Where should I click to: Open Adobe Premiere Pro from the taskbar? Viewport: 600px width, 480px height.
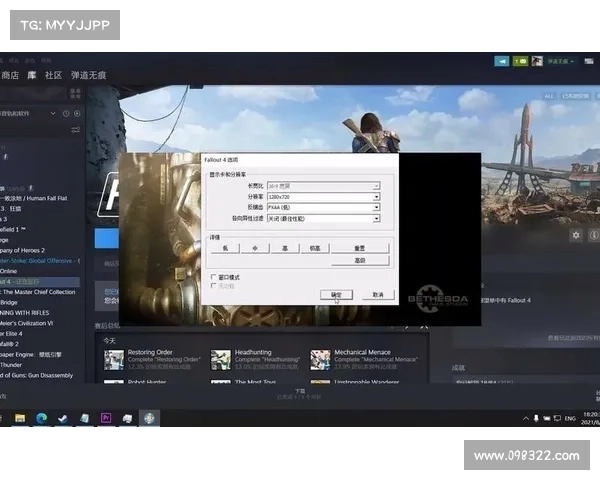(106, 418)
